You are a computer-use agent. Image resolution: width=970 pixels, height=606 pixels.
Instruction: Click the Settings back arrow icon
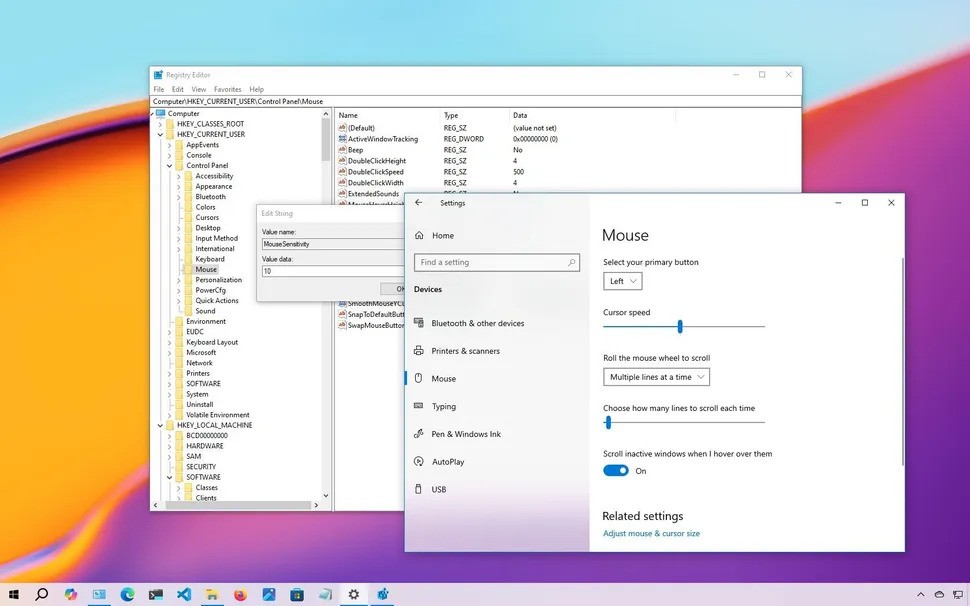pos(418,203)
